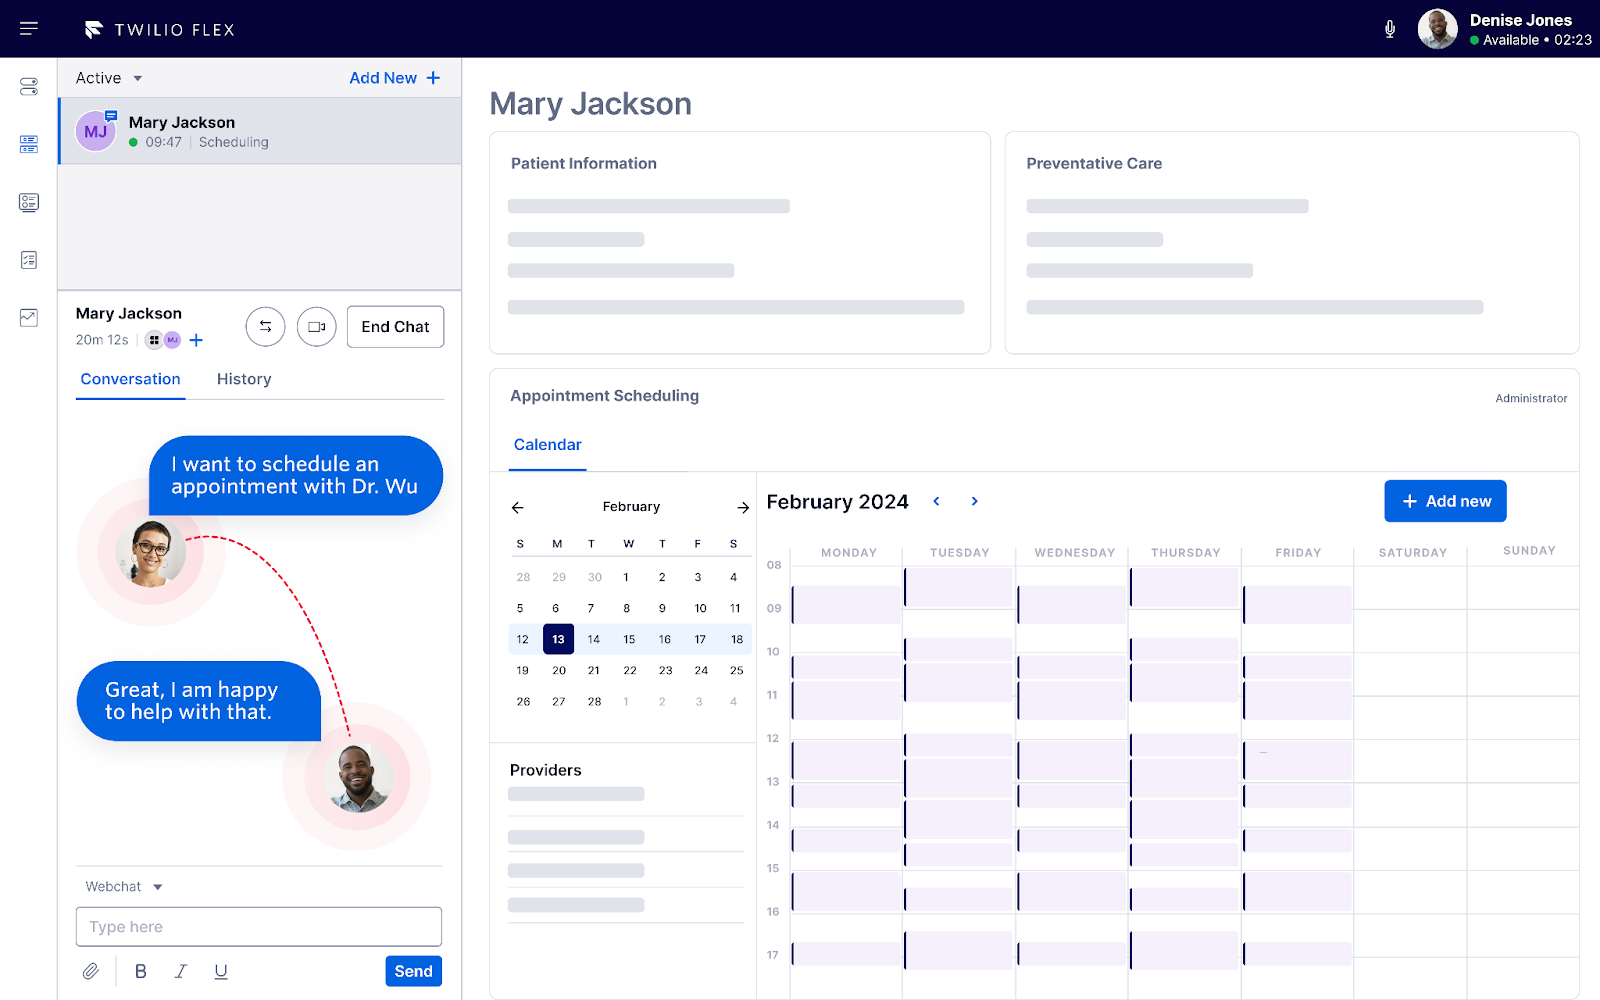The height and width of the screenshot is (1000, 1600).
Task: Switch to the Conversation tab
Action: pos(131,379)
